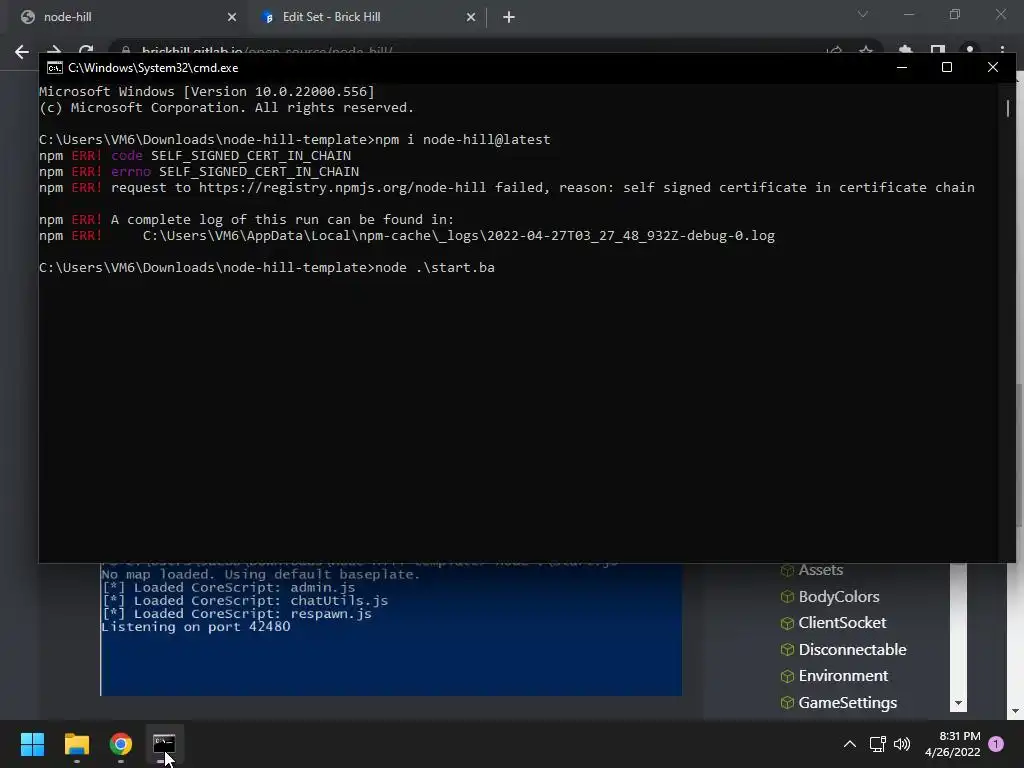This screenshot has height=768, width=1024.
Task: Click the GameSettings class cube icon
Action: pos(787,703)
